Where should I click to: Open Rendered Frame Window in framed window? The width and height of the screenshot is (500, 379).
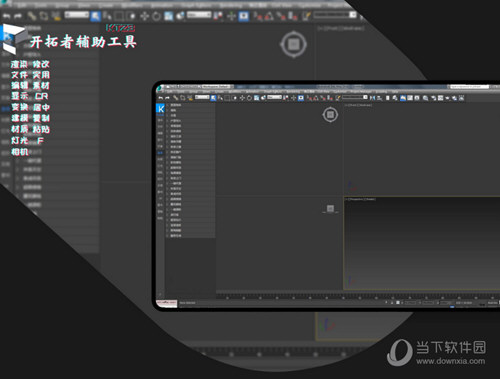(x=441, y=98)
